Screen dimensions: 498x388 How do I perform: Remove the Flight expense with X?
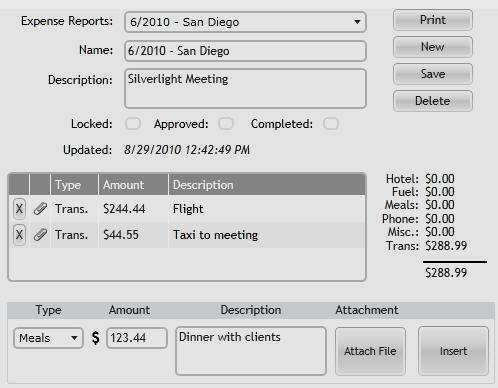[19, 209]
